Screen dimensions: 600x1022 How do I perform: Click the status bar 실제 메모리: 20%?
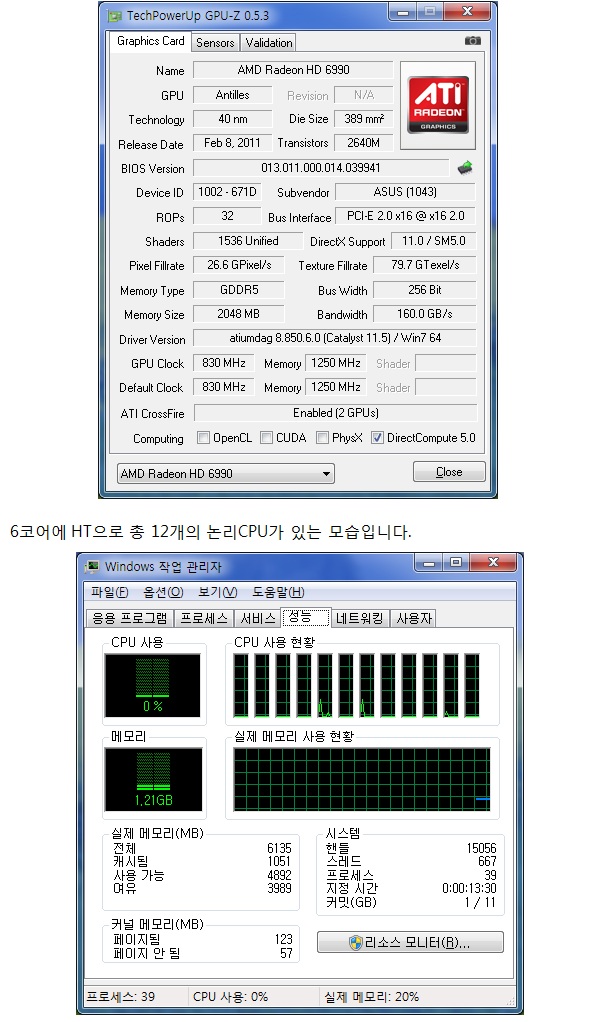pos(371,997)
